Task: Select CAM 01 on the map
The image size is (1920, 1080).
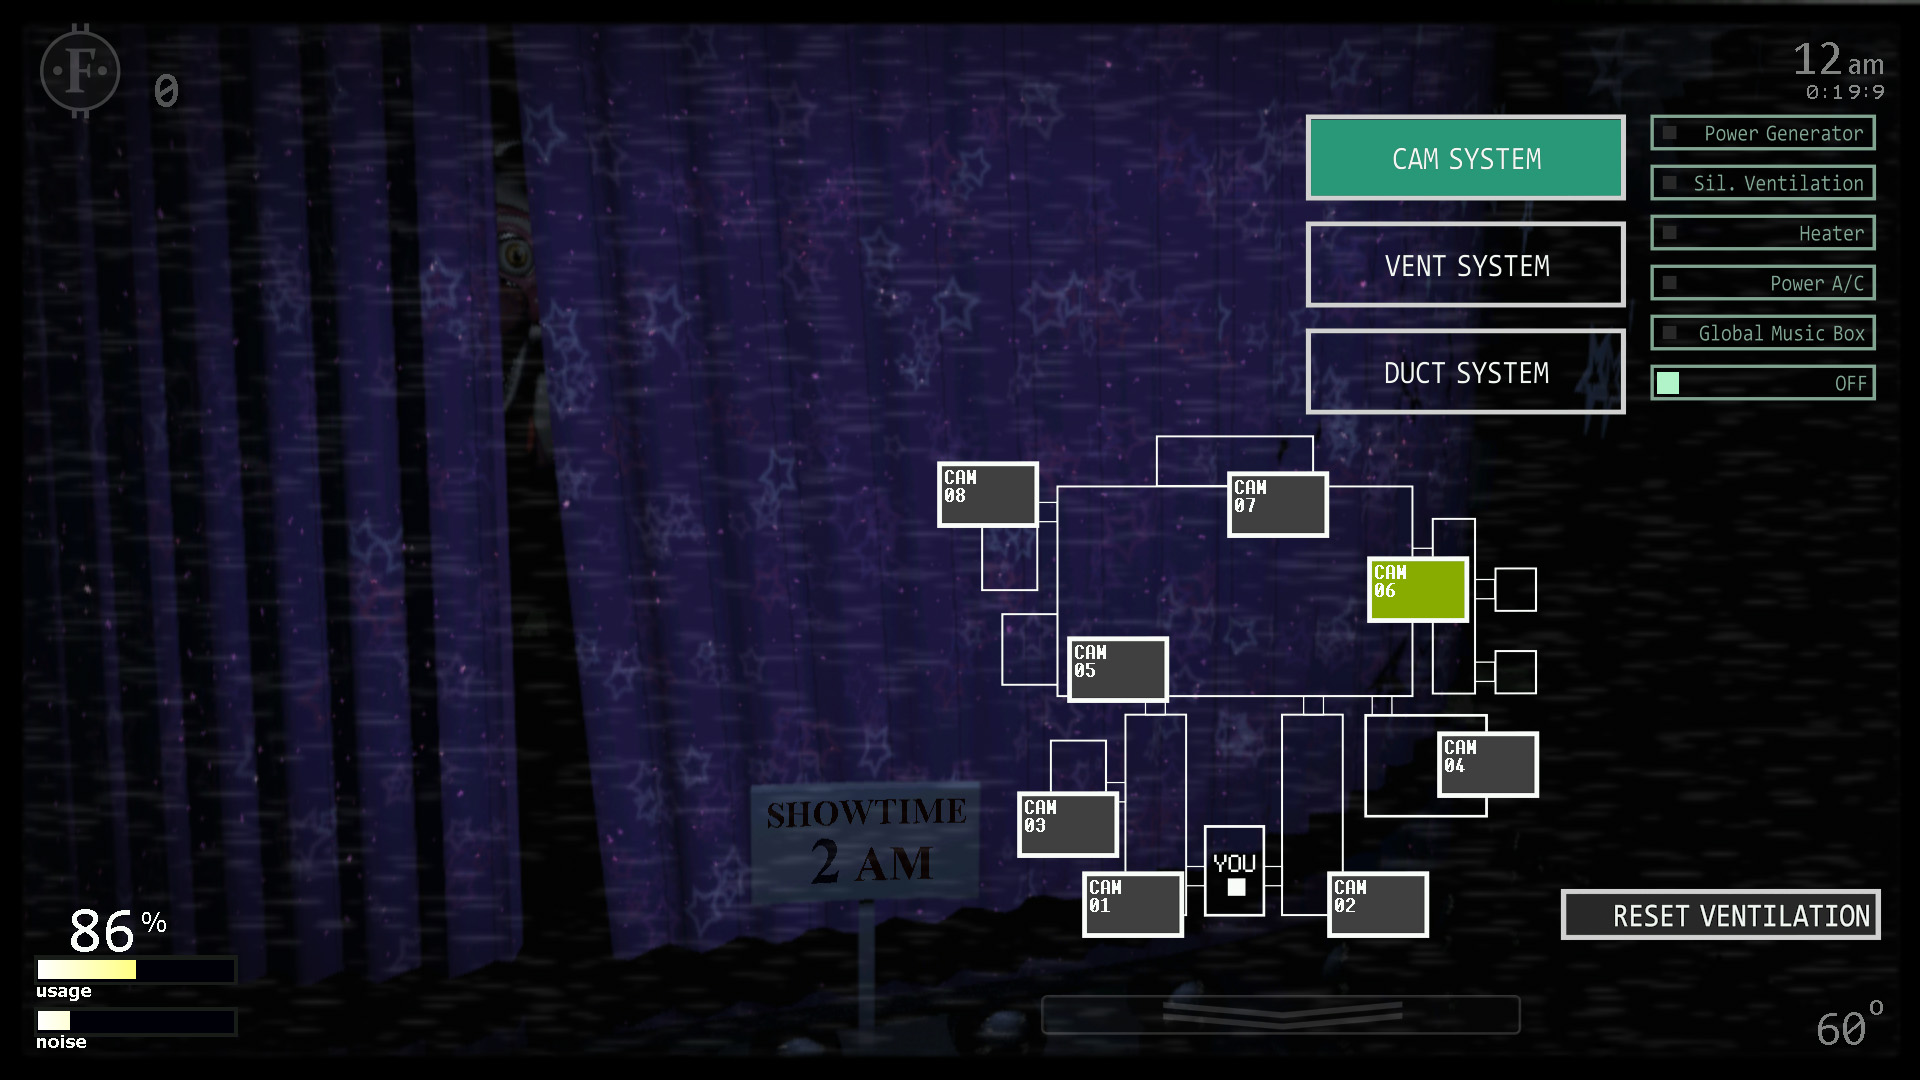Action: pos(1126,899)
